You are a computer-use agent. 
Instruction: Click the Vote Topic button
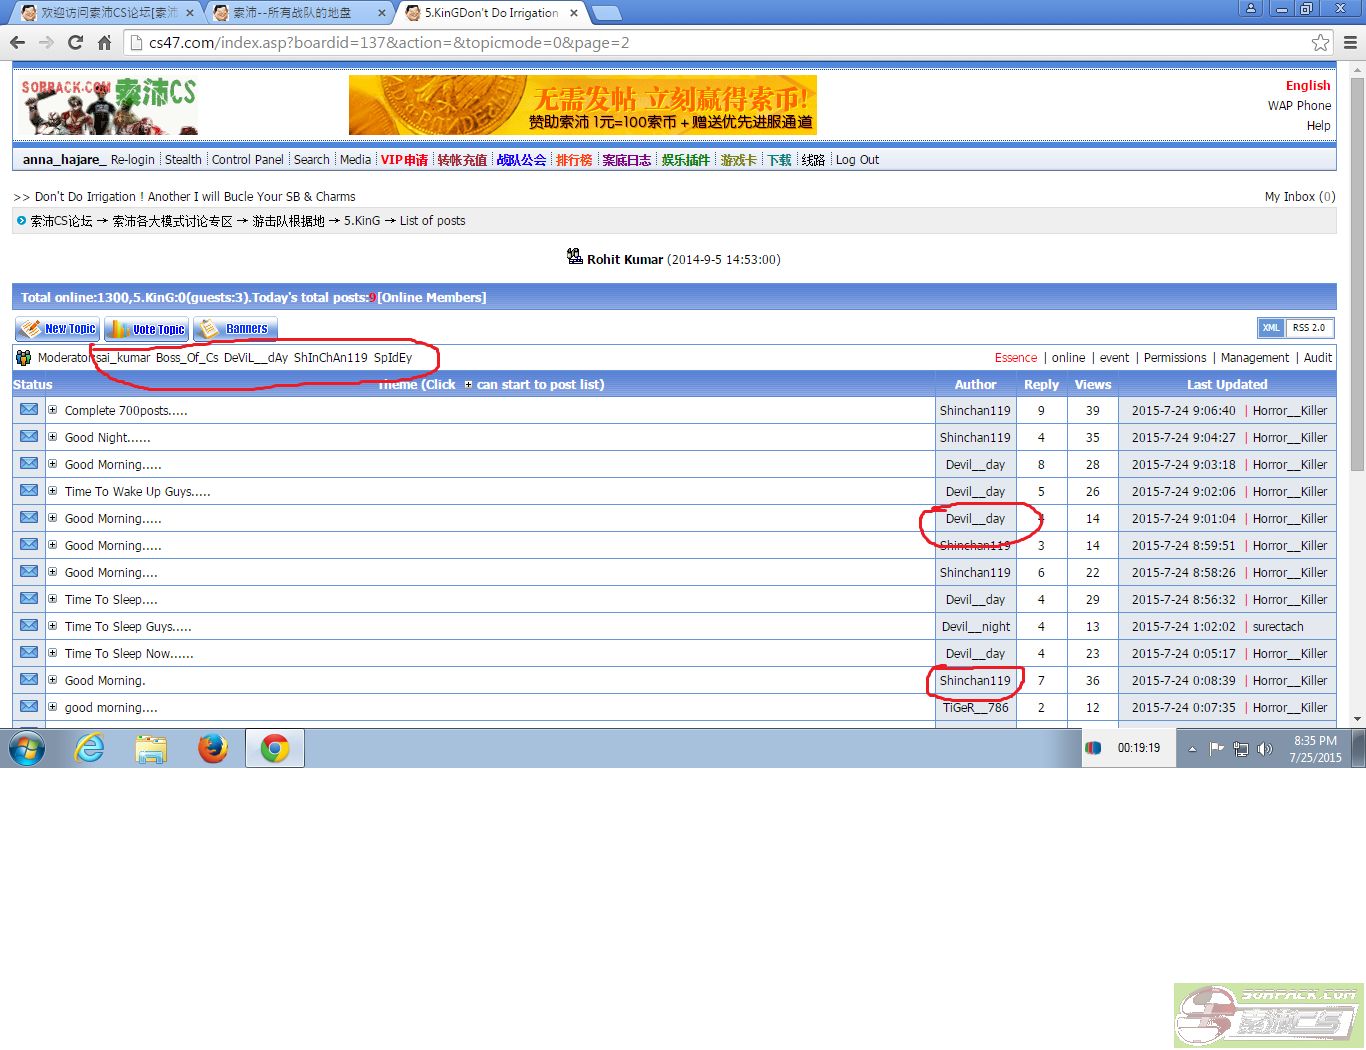147,329
